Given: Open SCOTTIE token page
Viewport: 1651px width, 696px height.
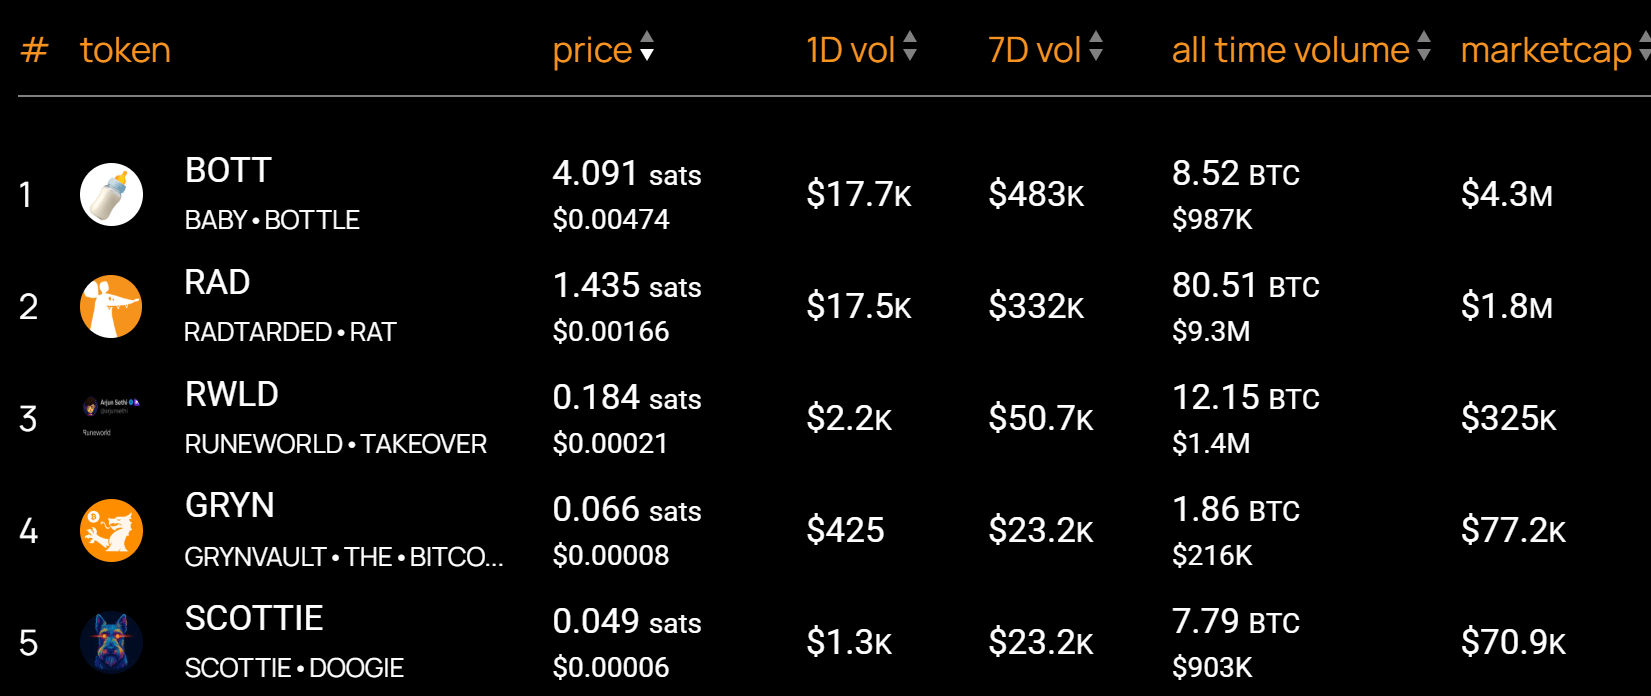Looking at the screenshot, I should click(x=254, y=619).
